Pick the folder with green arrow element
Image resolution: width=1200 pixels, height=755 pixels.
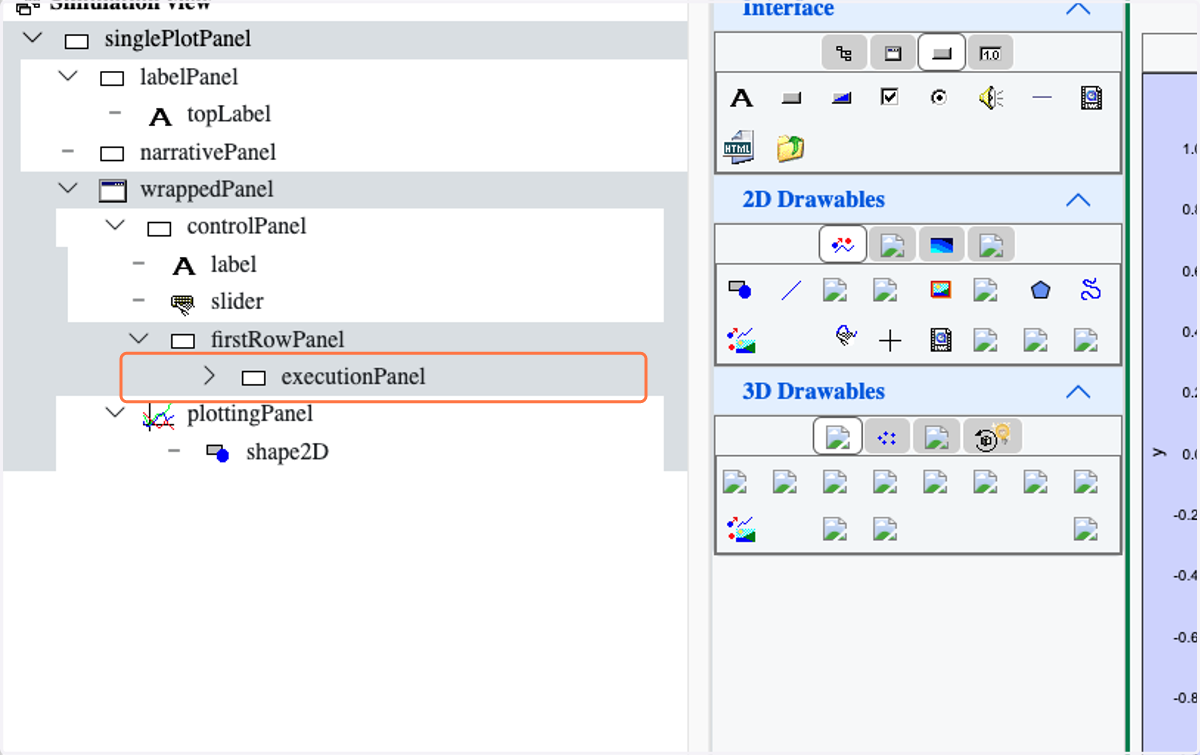tap(790, 148)
